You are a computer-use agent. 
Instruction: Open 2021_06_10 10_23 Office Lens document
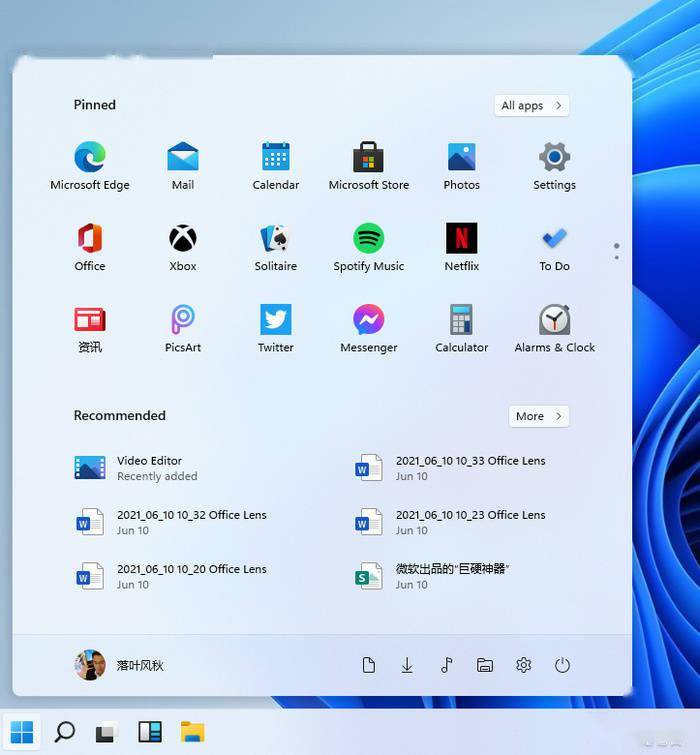(x=450, y=522)
